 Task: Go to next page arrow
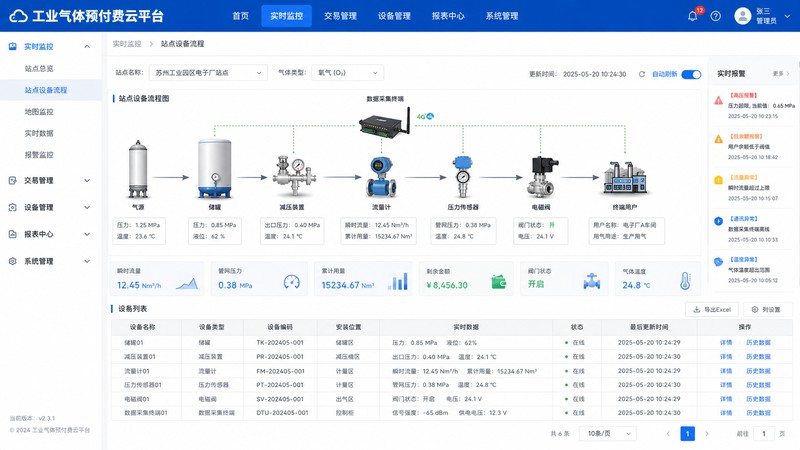707,434
